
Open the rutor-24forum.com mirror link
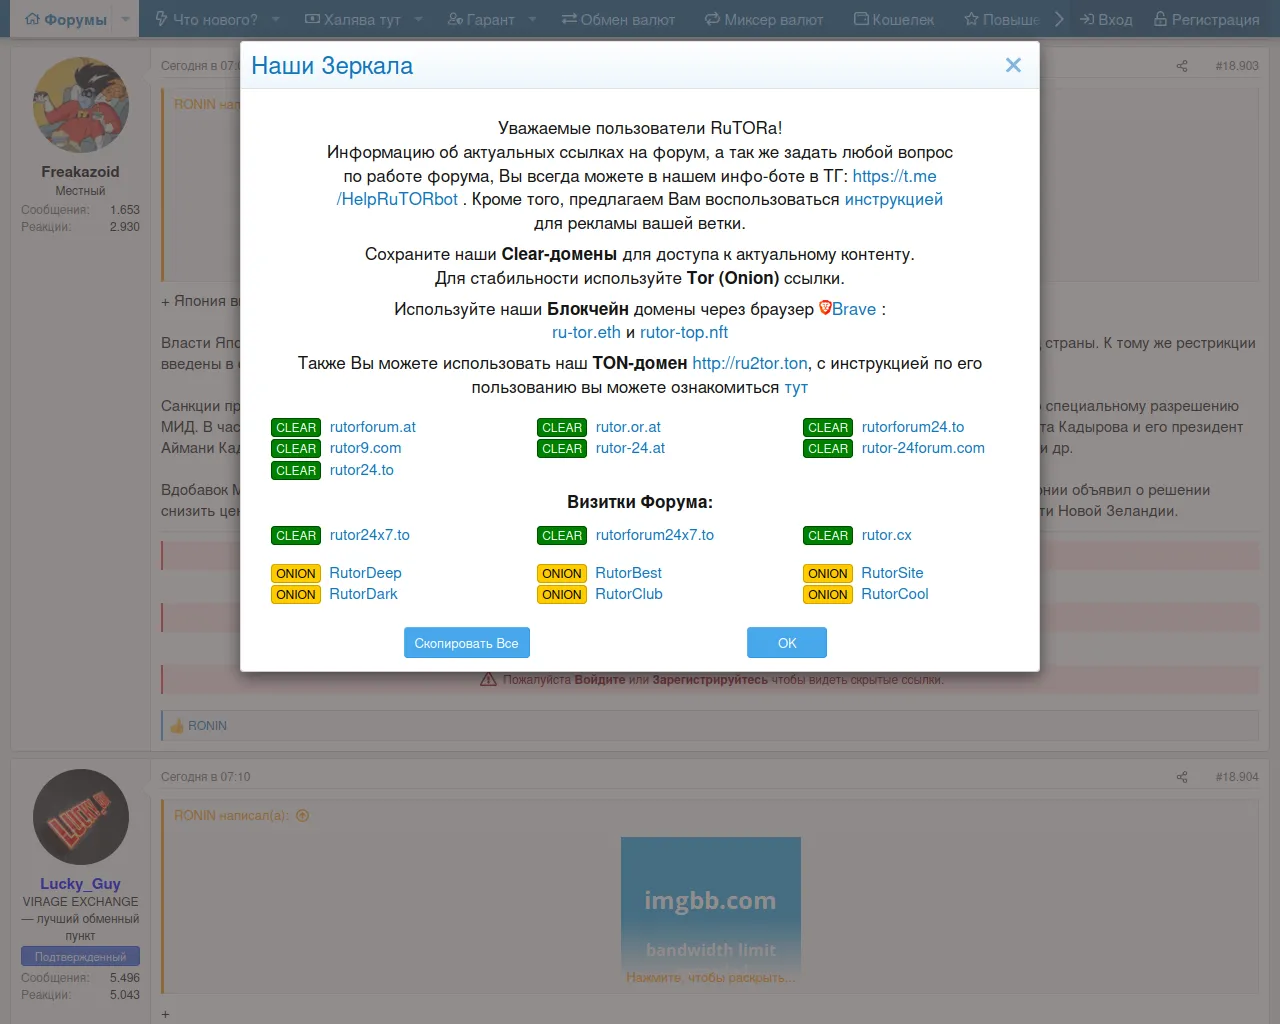pos(923,448)
